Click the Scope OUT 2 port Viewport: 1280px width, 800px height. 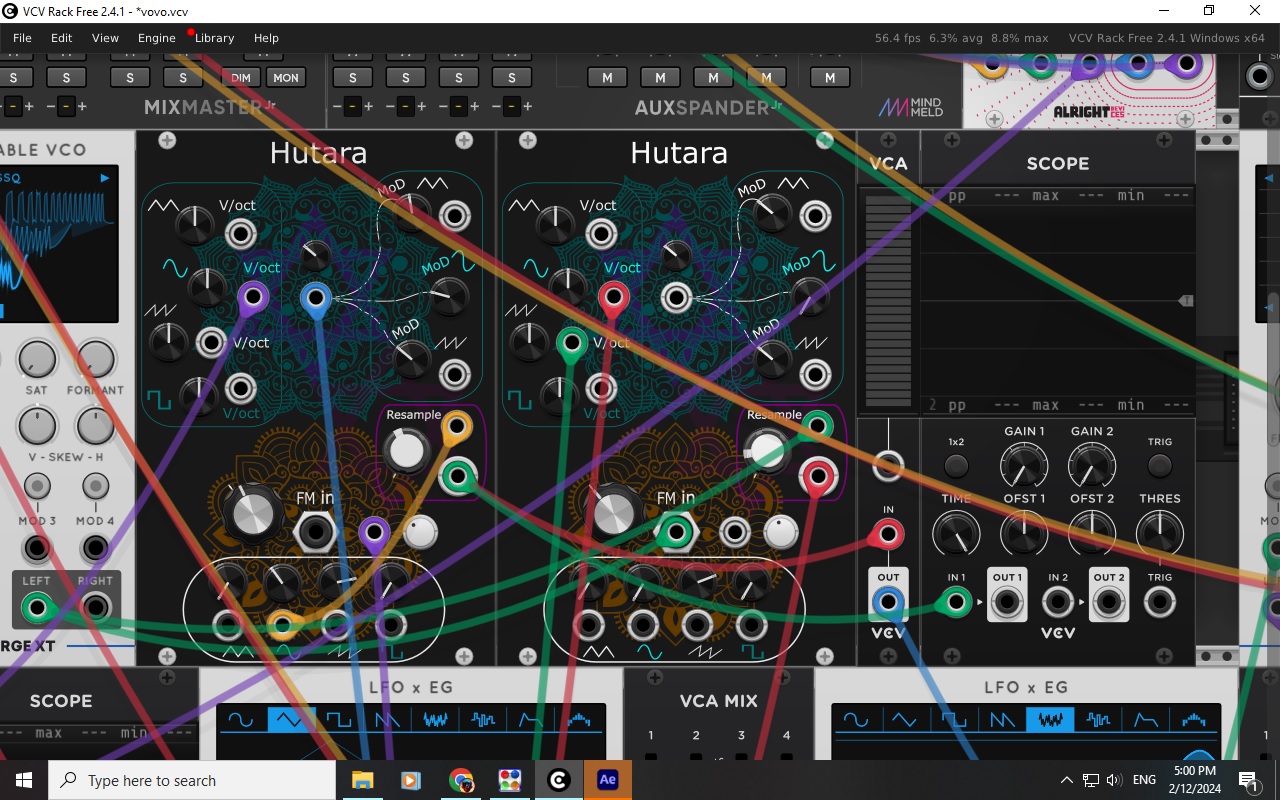tap(1108, 602)
